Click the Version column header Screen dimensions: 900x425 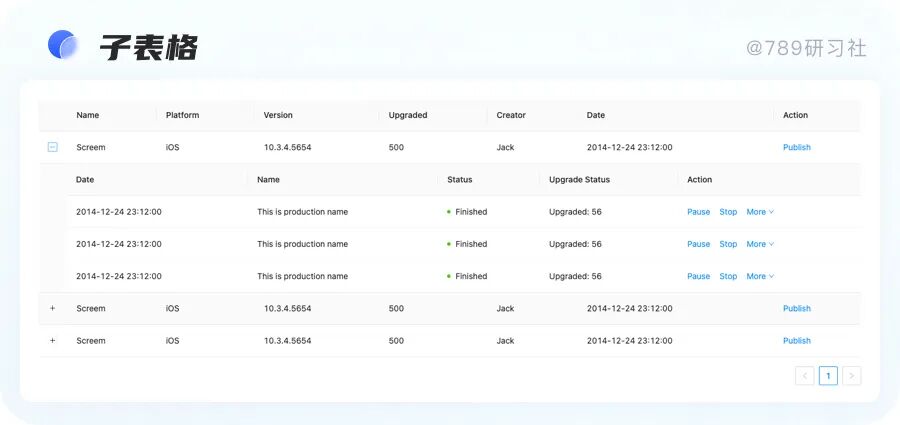tap(278, 115)
